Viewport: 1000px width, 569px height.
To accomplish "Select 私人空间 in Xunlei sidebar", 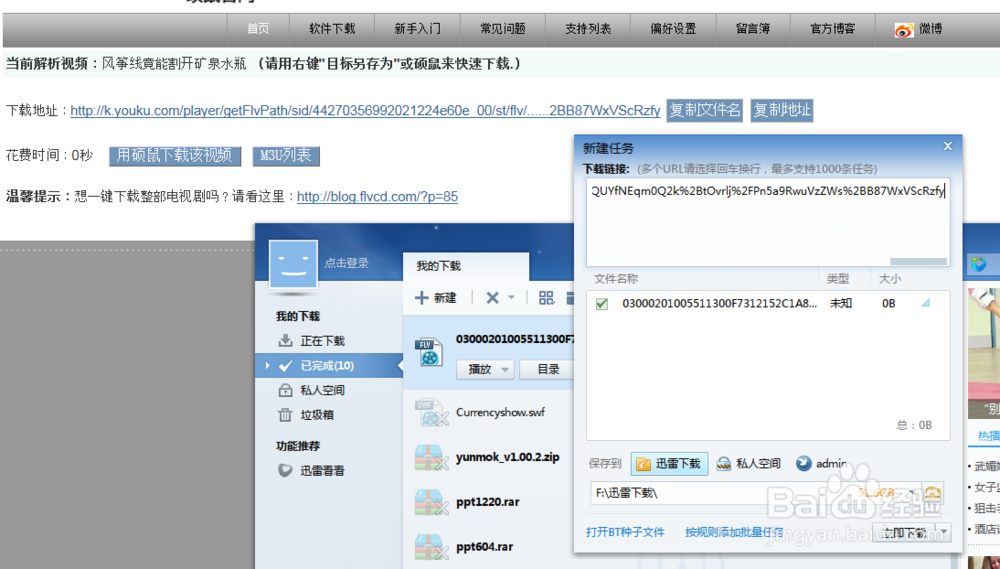I will 322,390.
